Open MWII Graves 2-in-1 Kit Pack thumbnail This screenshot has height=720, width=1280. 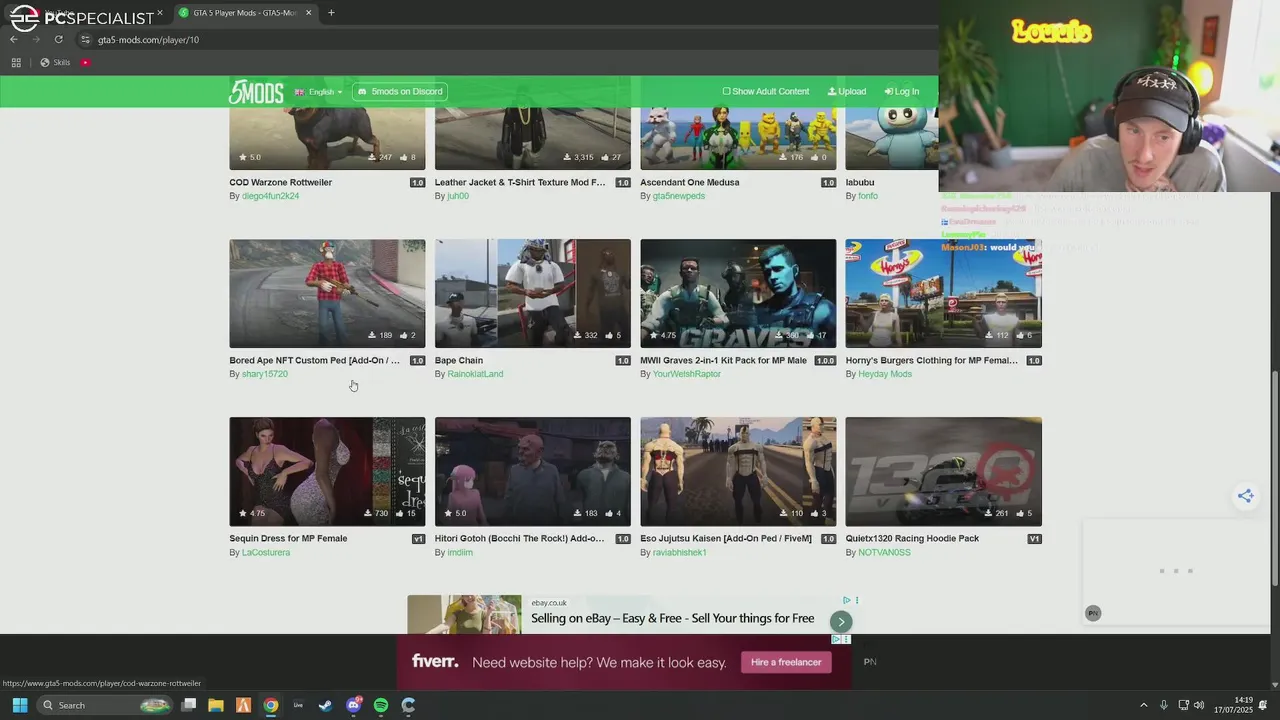[x=738, y=293]
